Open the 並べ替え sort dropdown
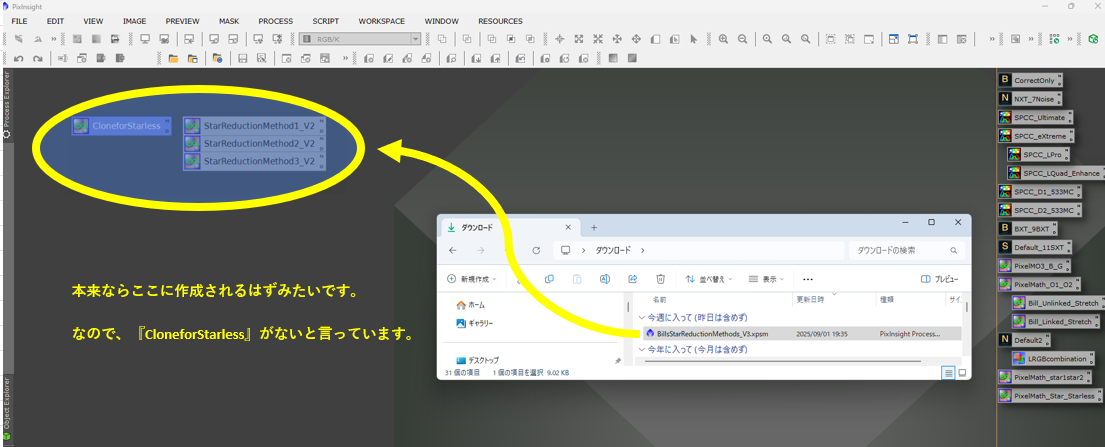 click(710, 279)
